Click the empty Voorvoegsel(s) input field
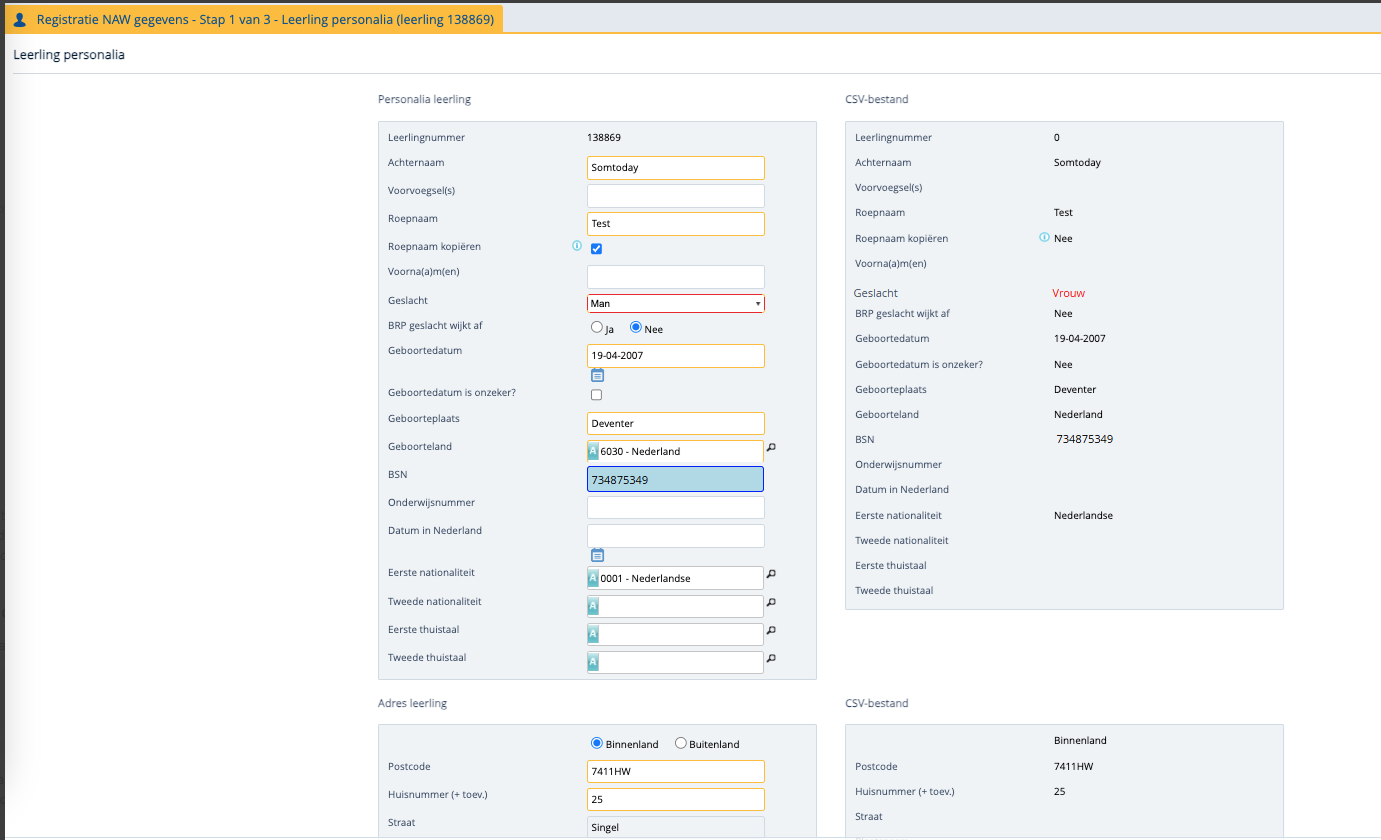This screenshot has height=840, width=1381. (x=676, y=195)
